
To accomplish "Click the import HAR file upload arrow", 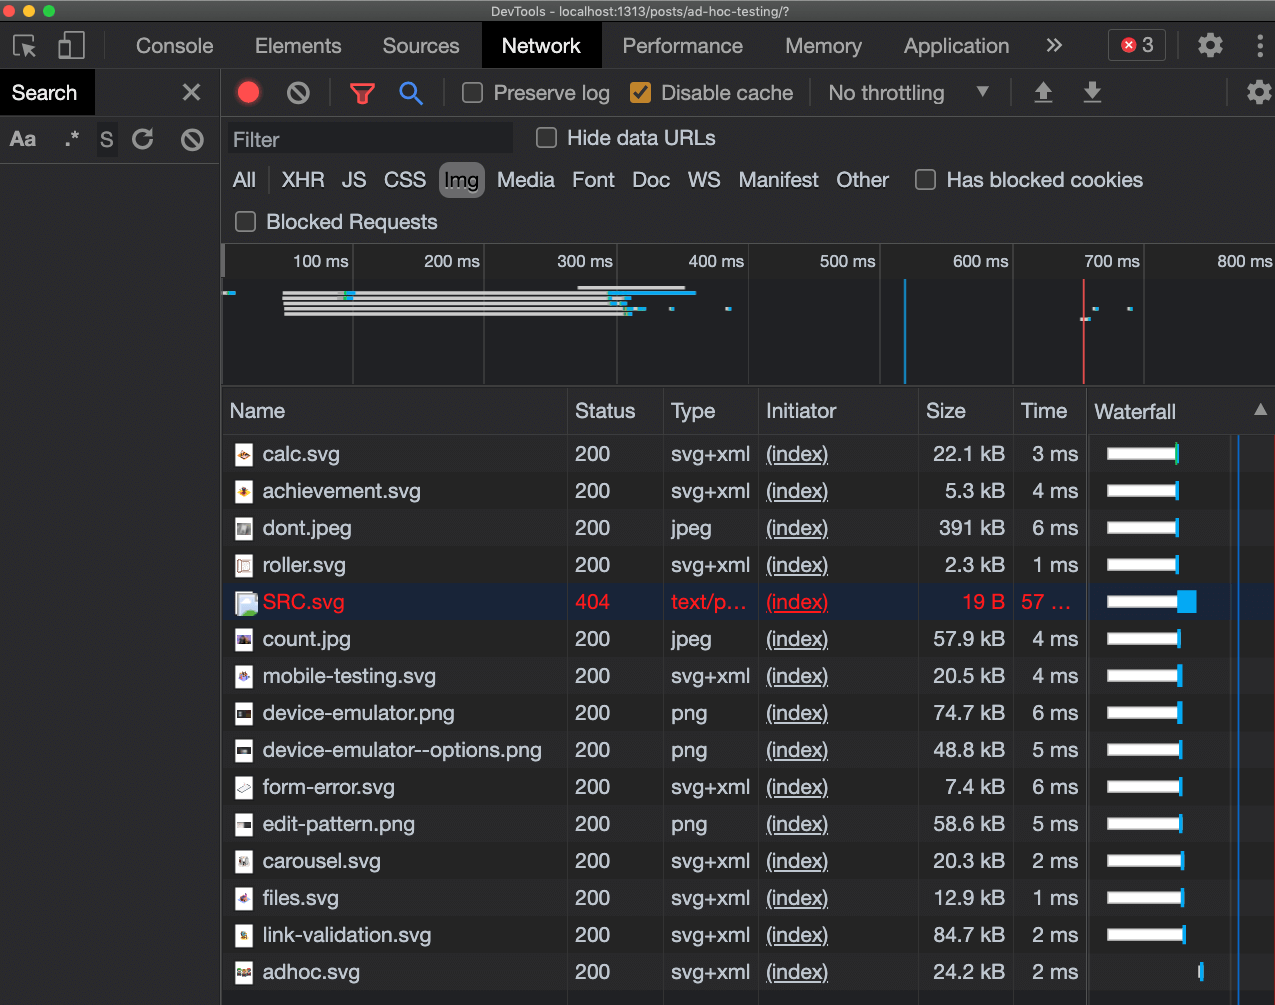I will coord(1043,93).
